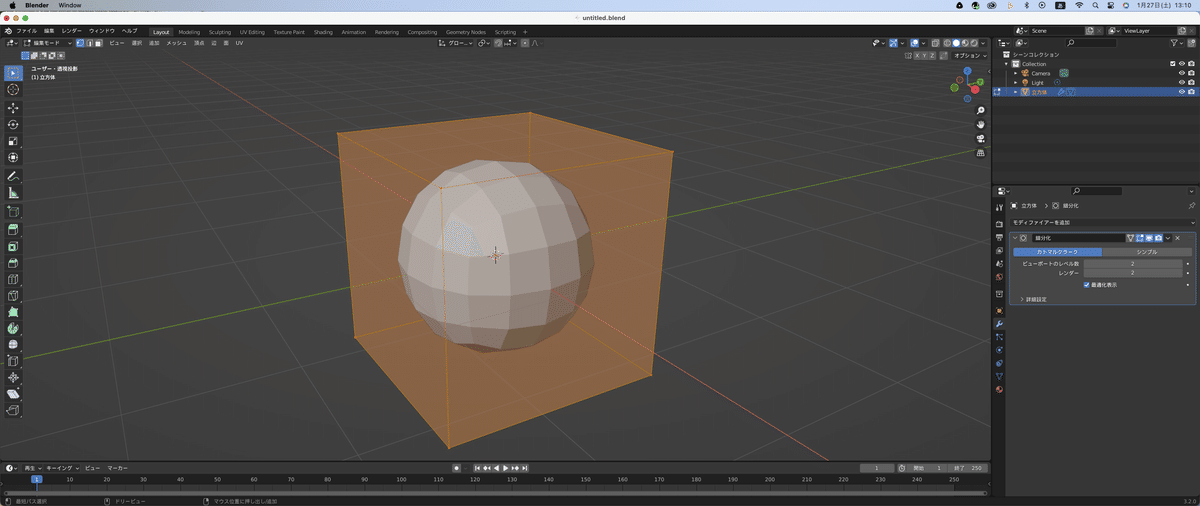This screenshot has width=1200, height=506.
Task: Select the Edge Slide tool
Action: pos(13,361)
